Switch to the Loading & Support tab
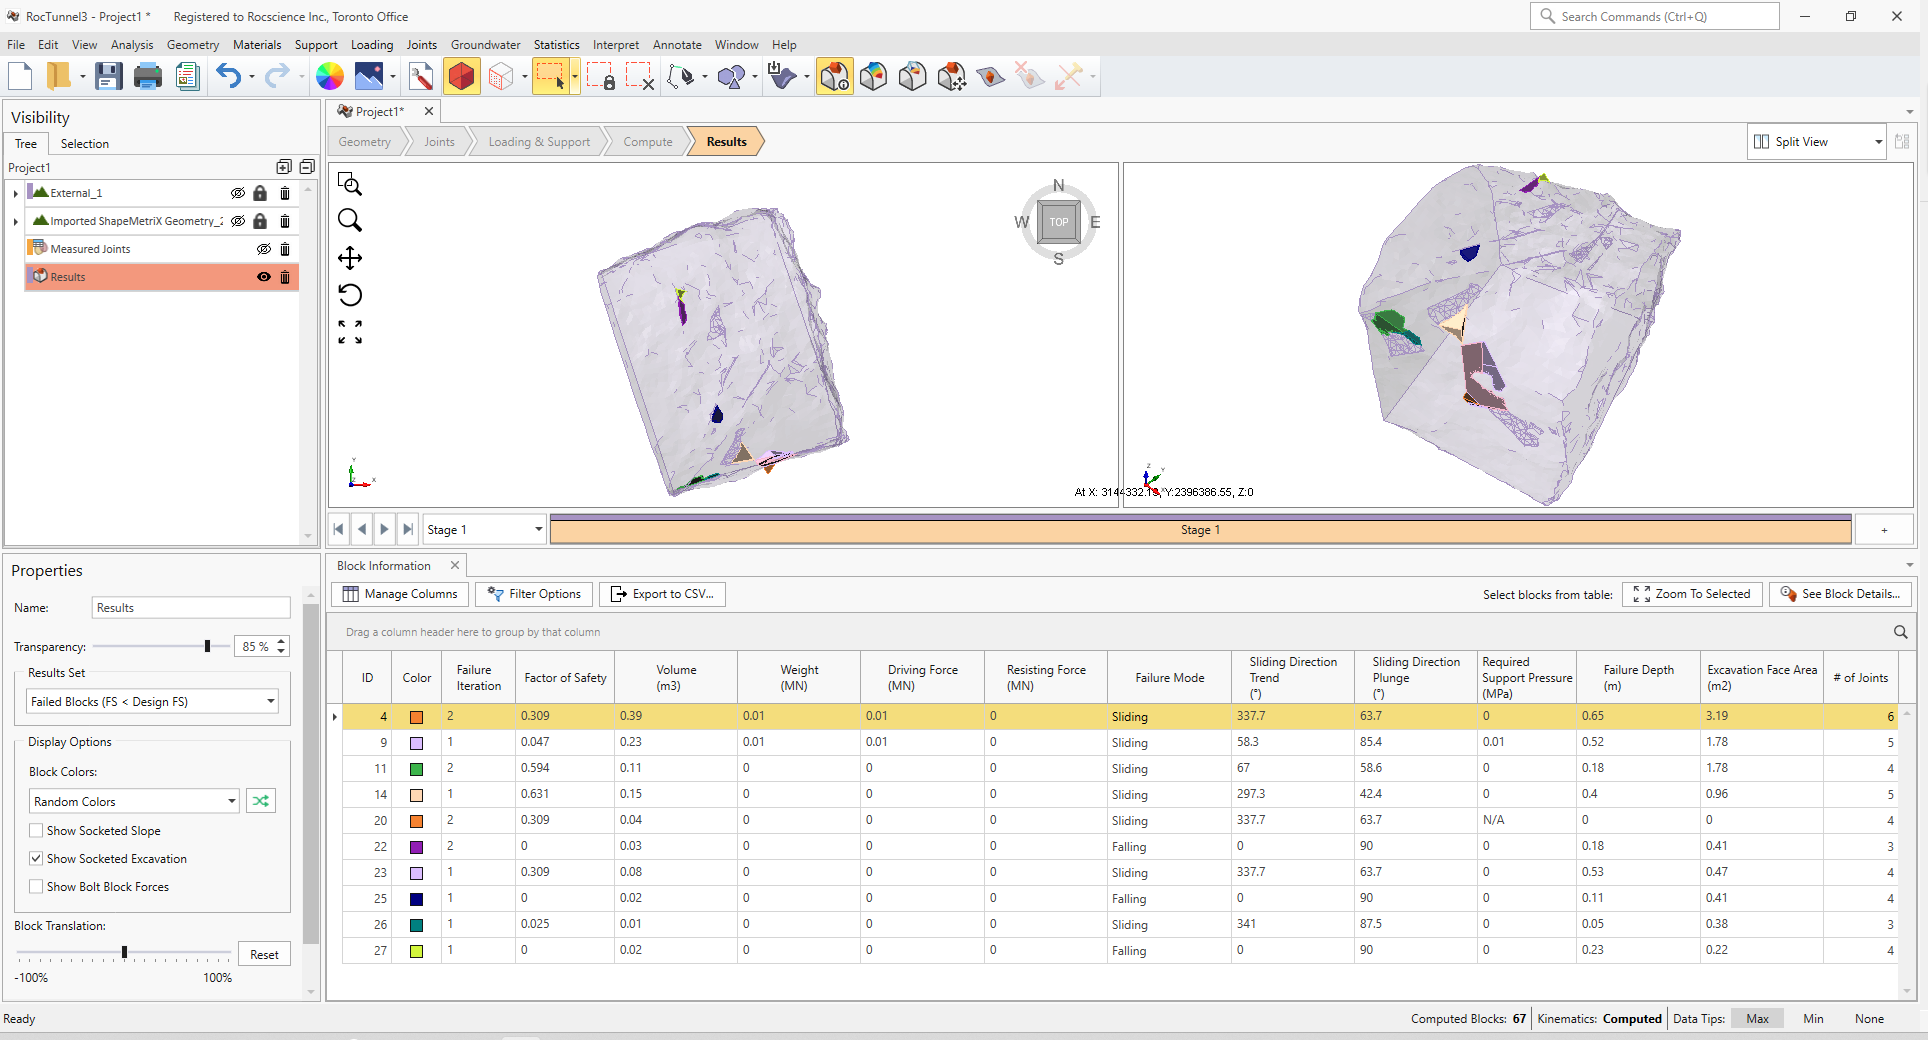 [x=539, y=142]
